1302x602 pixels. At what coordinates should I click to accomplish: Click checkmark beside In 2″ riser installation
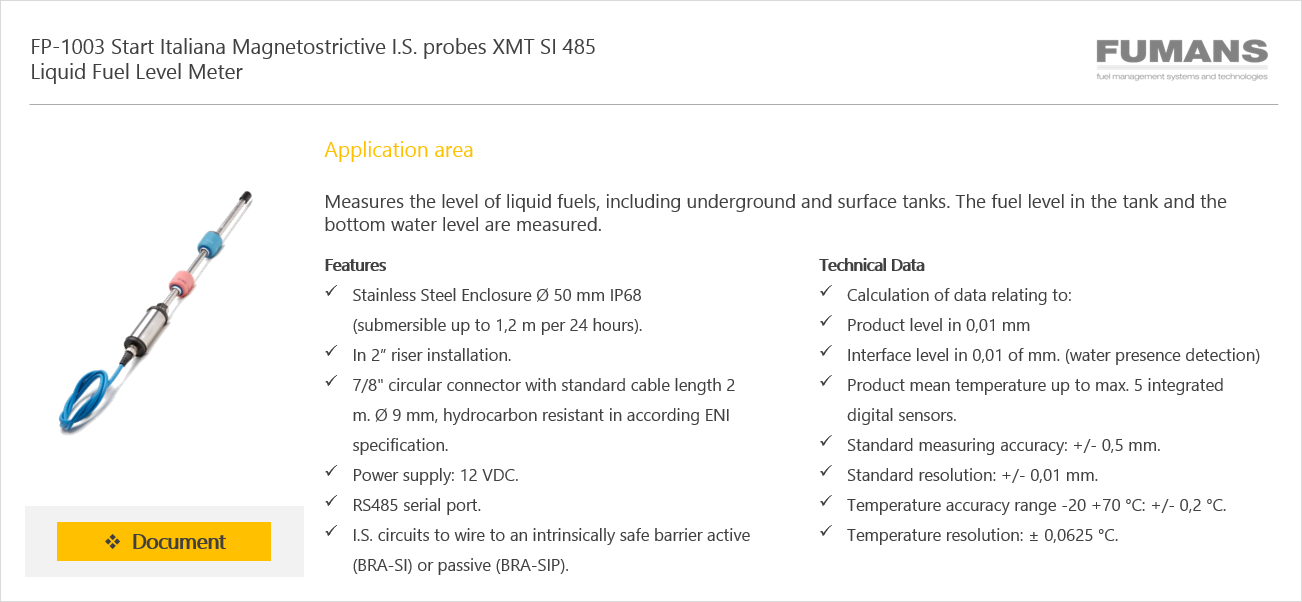click(331, 354)
